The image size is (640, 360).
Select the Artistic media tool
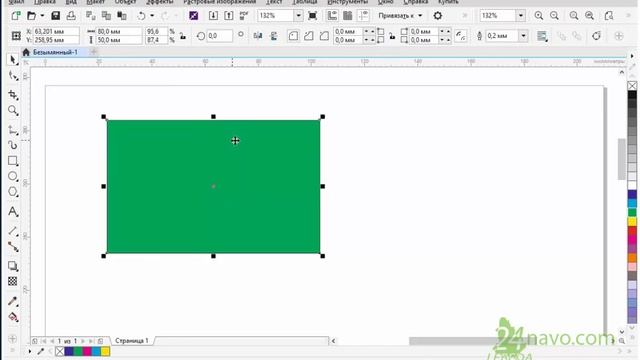tap(13, 145)
